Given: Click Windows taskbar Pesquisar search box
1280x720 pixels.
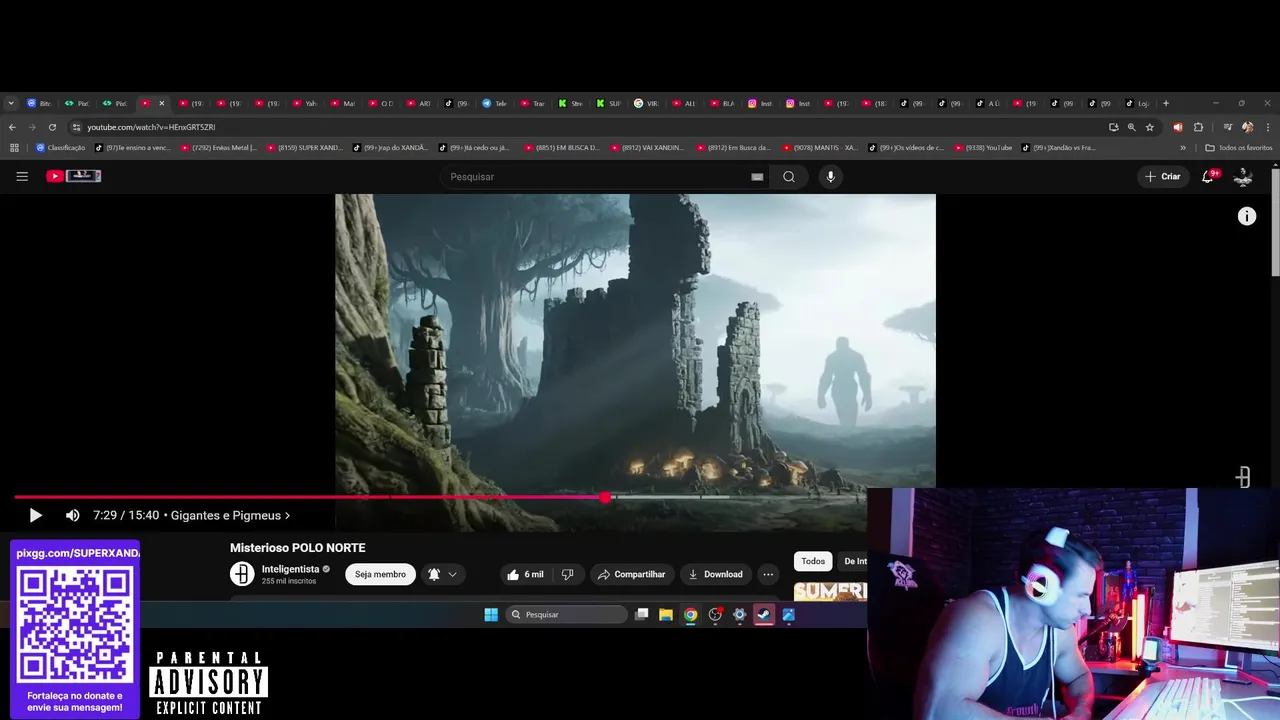Looking at the screenshot, I should click(x=566, y=614).
